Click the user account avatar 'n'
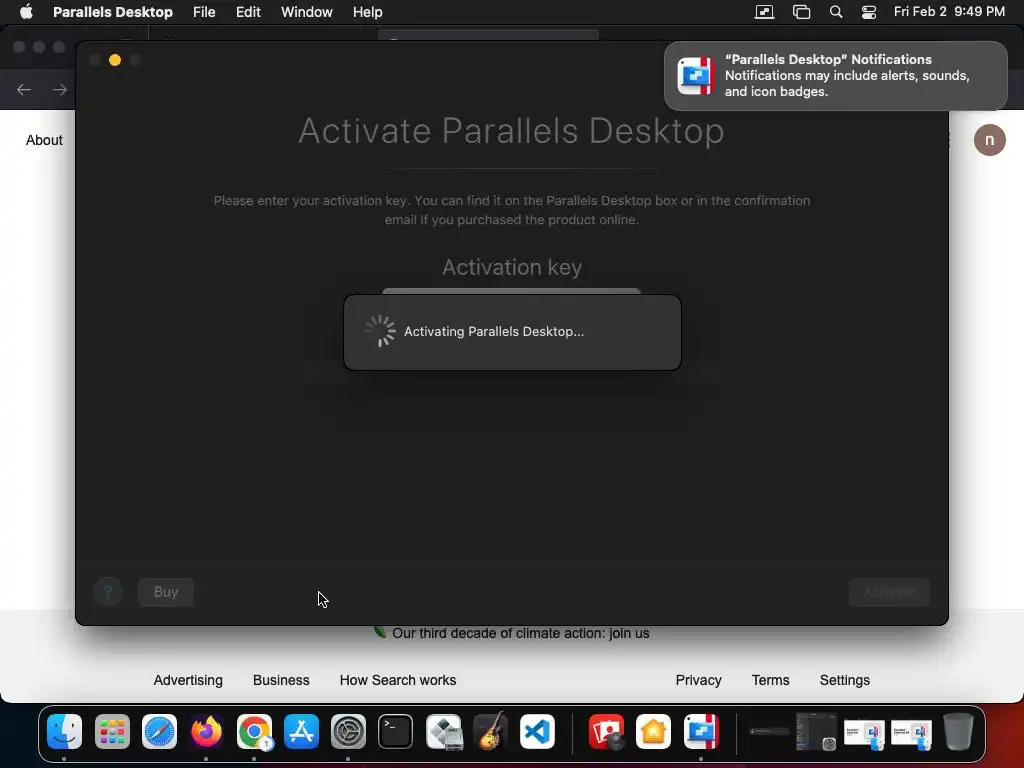Screen dimensions: 1024x768 click(989, 140)
